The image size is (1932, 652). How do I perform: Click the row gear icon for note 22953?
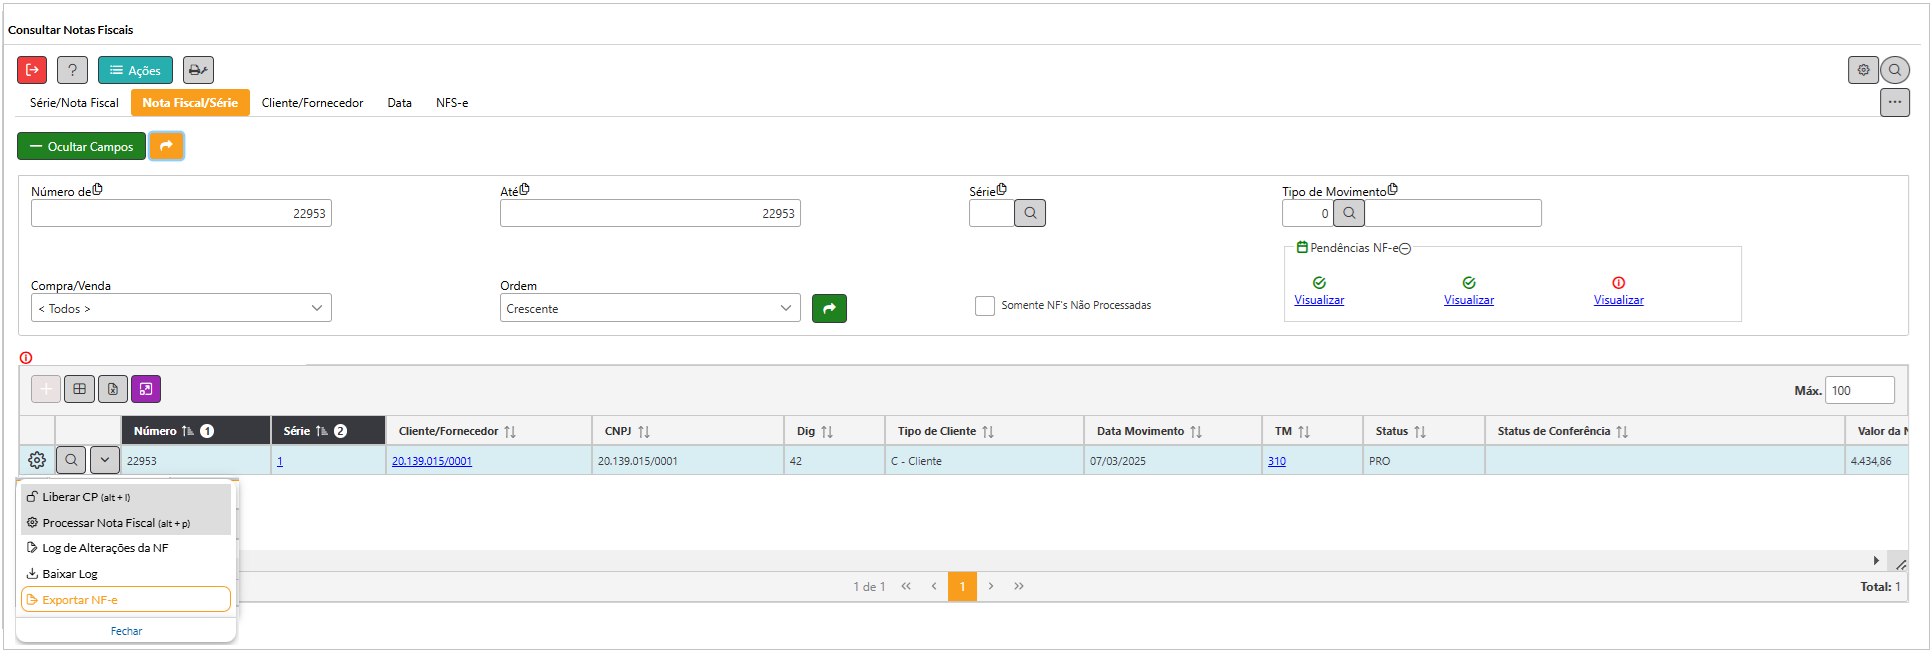[37, 460]
